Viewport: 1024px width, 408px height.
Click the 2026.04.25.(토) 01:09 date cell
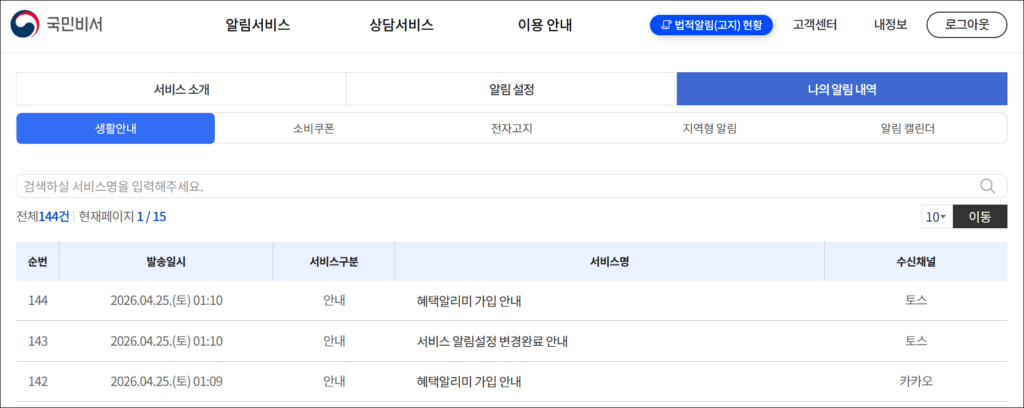click(167, 382)
